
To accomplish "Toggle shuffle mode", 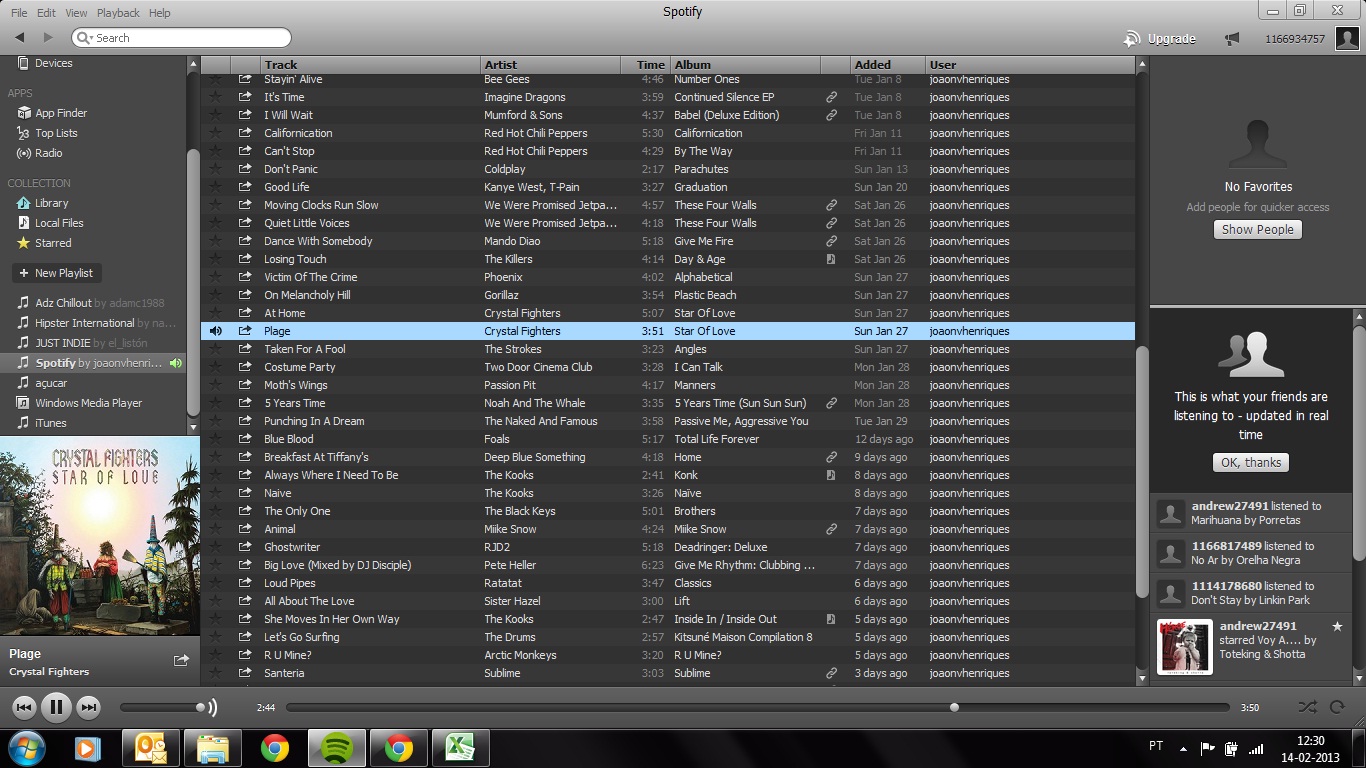I will (1307, 707).
